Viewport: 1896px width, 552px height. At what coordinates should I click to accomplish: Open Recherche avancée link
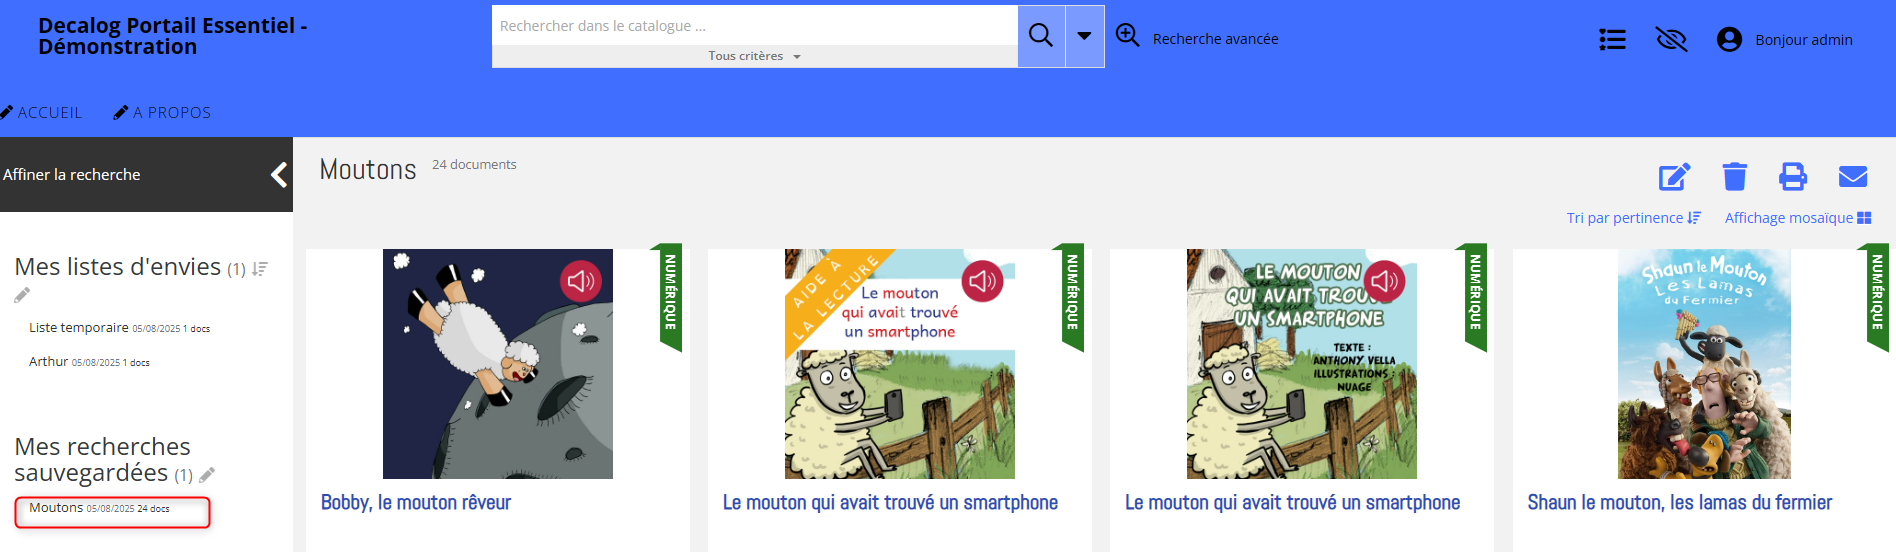(1215, 39)
